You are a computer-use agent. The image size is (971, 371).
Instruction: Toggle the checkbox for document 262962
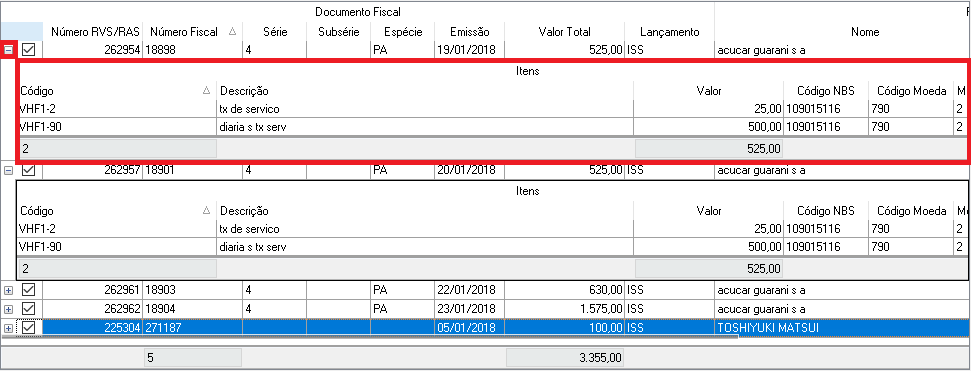tap(28, 308)
